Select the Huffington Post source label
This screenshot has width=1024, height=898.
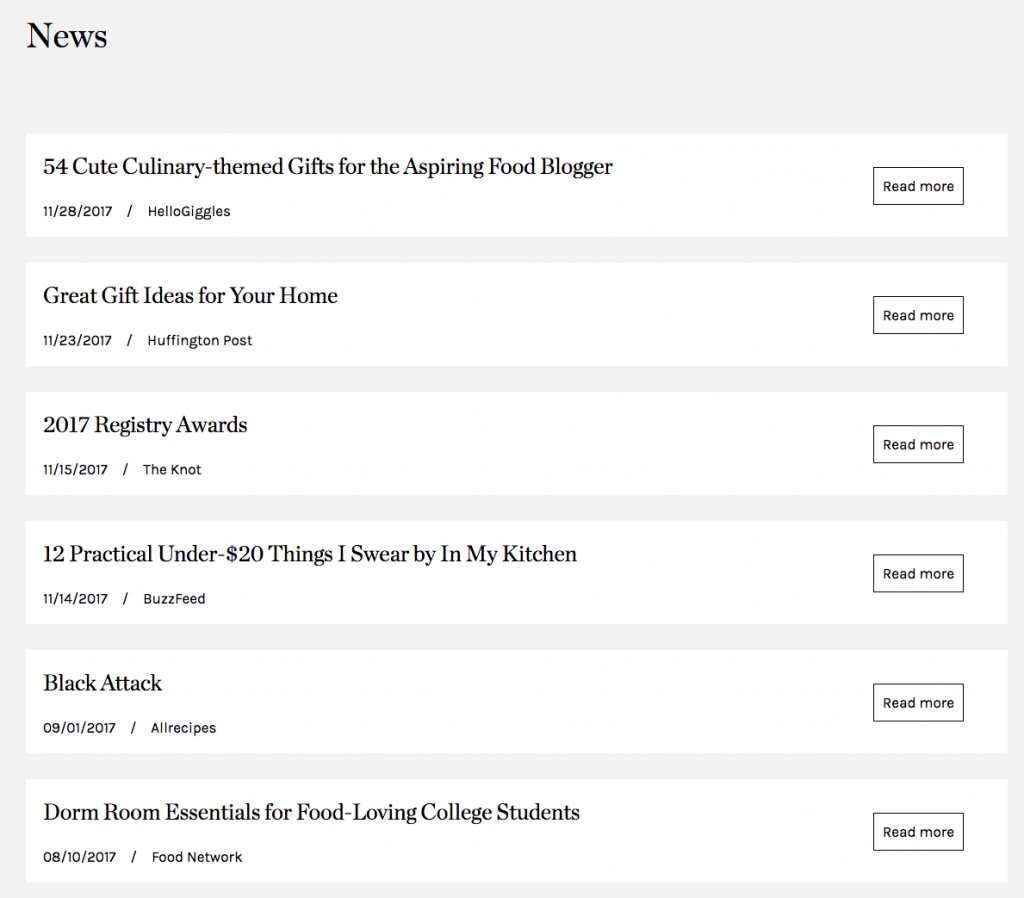[199, 341]
